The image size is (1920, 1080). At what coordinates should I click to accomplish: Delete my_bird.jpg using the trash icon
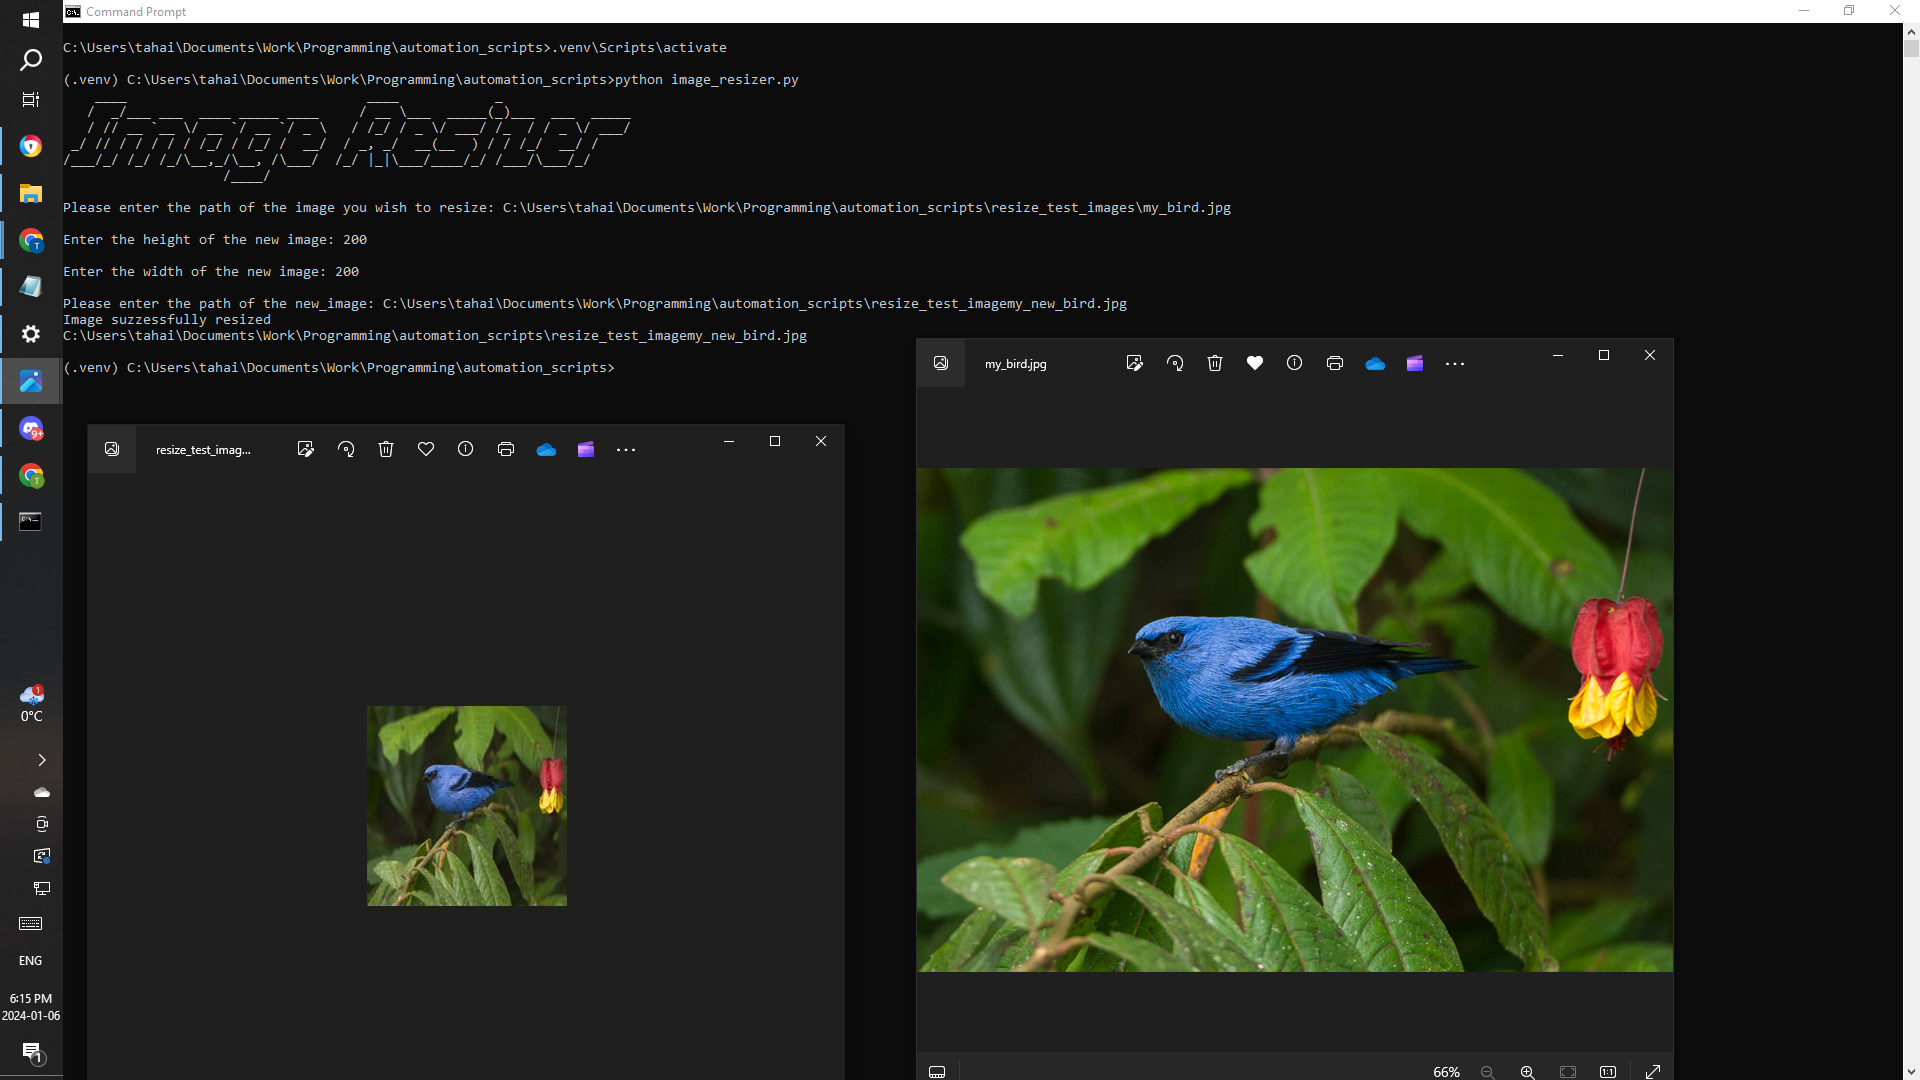click(x=1215, y=364)
